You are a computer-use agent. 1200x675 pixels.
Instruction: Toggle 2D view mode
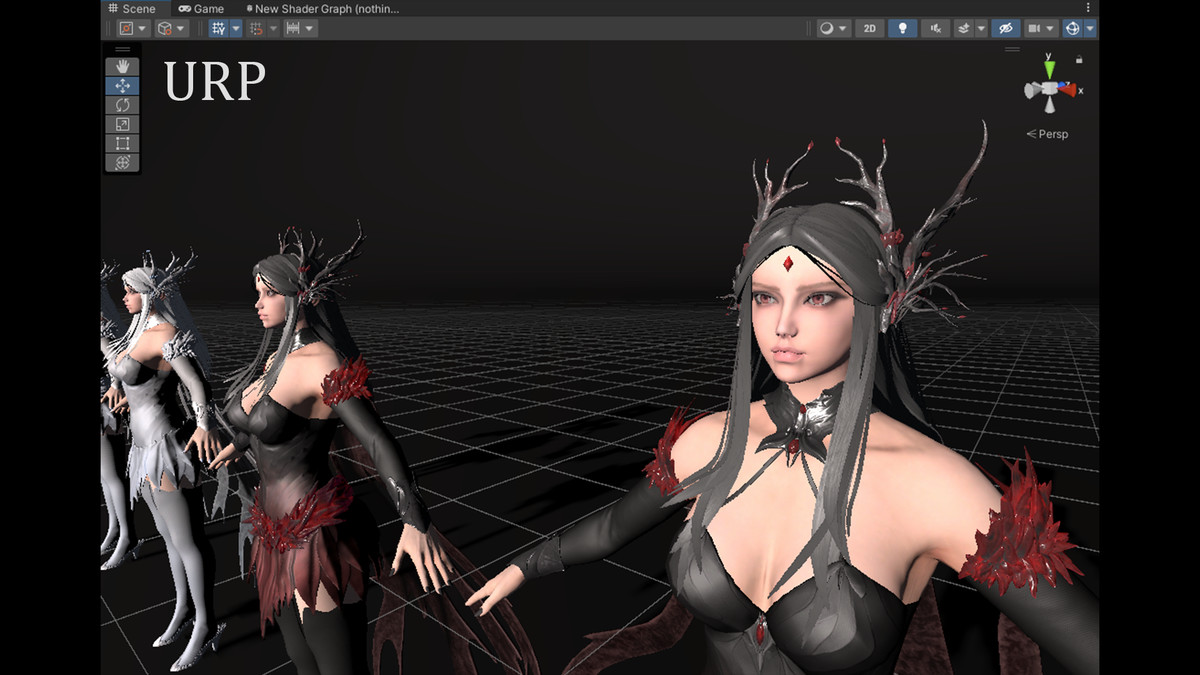pos(869,28)
